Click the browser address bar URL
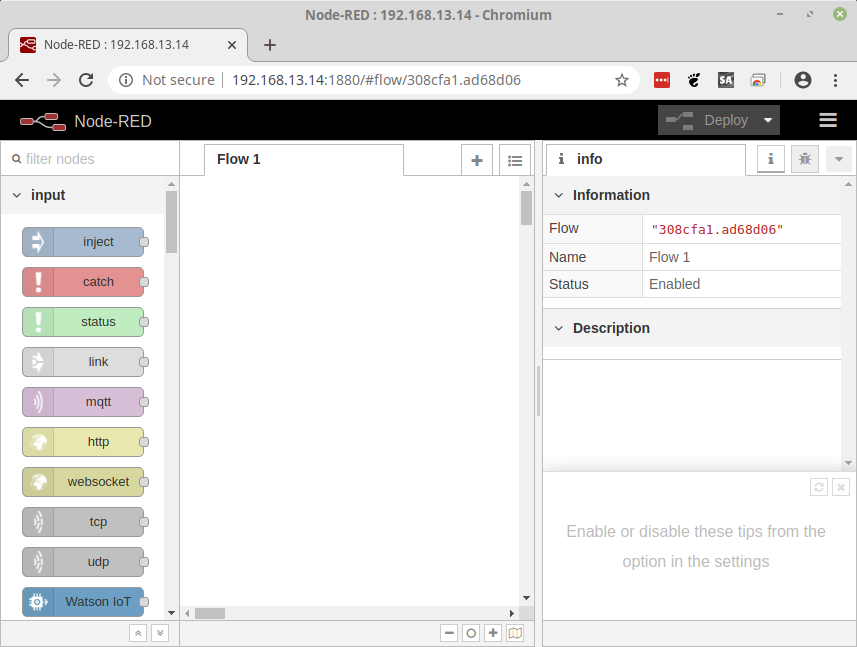 (x=376, y=80)
